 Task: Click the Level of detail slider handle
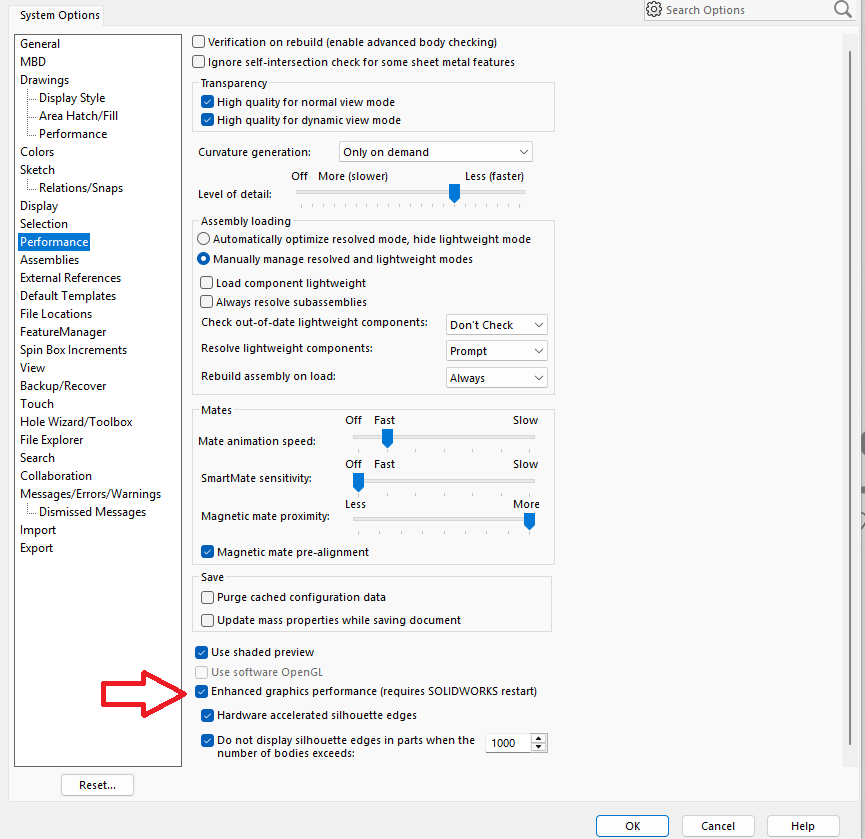(455, 193)
